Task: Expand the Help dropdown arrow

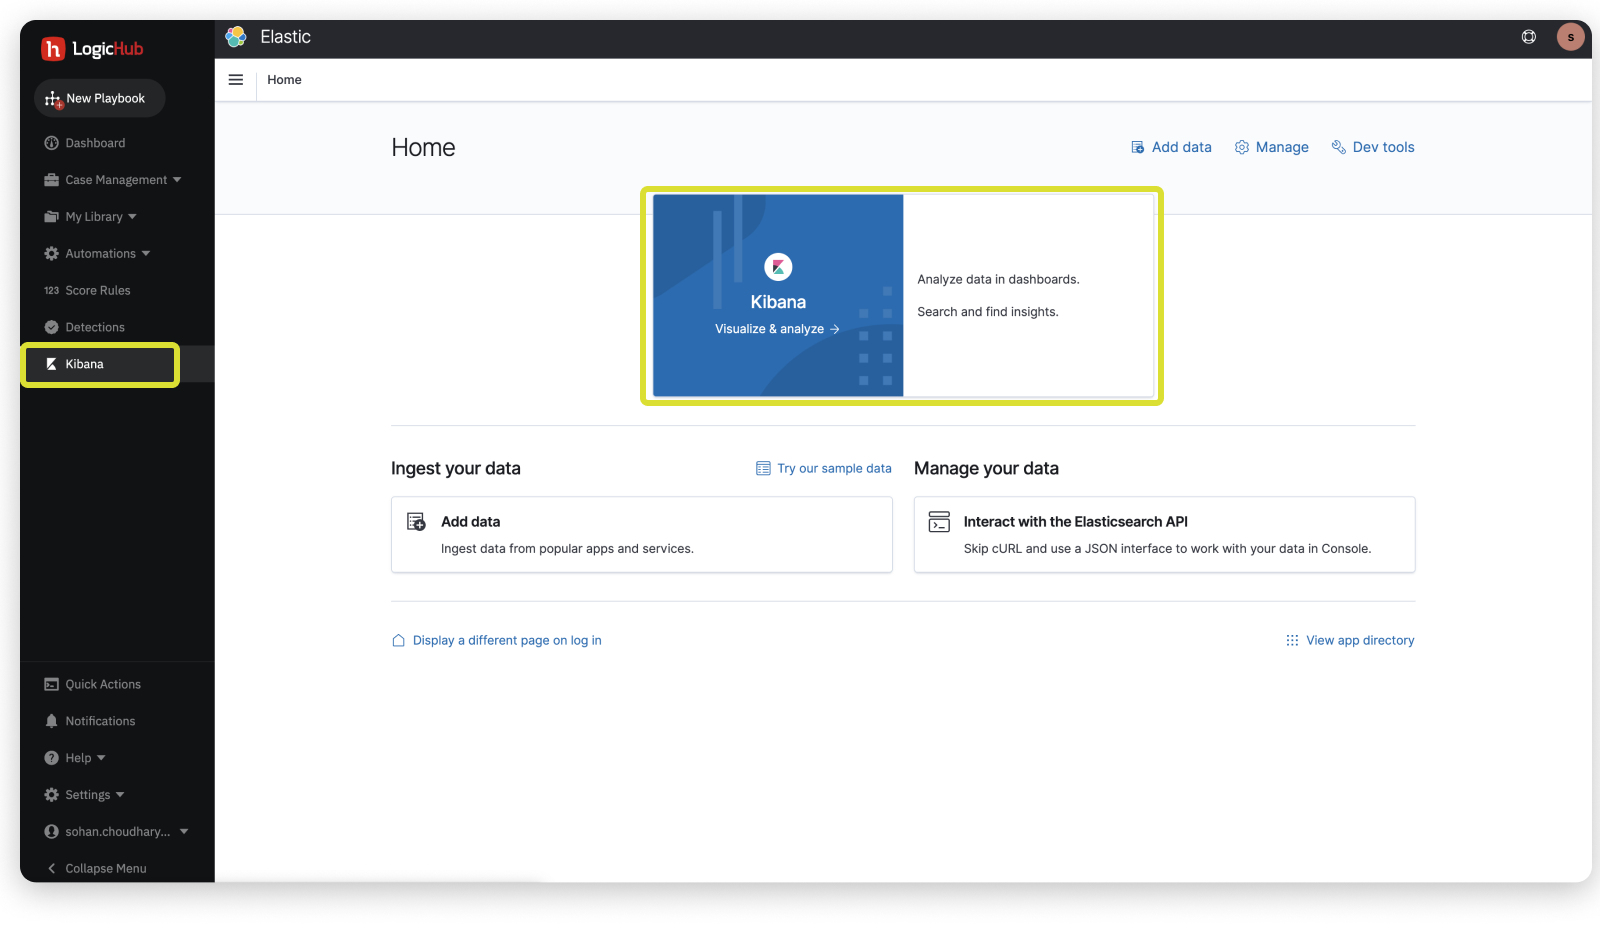Action: [101, 758]
